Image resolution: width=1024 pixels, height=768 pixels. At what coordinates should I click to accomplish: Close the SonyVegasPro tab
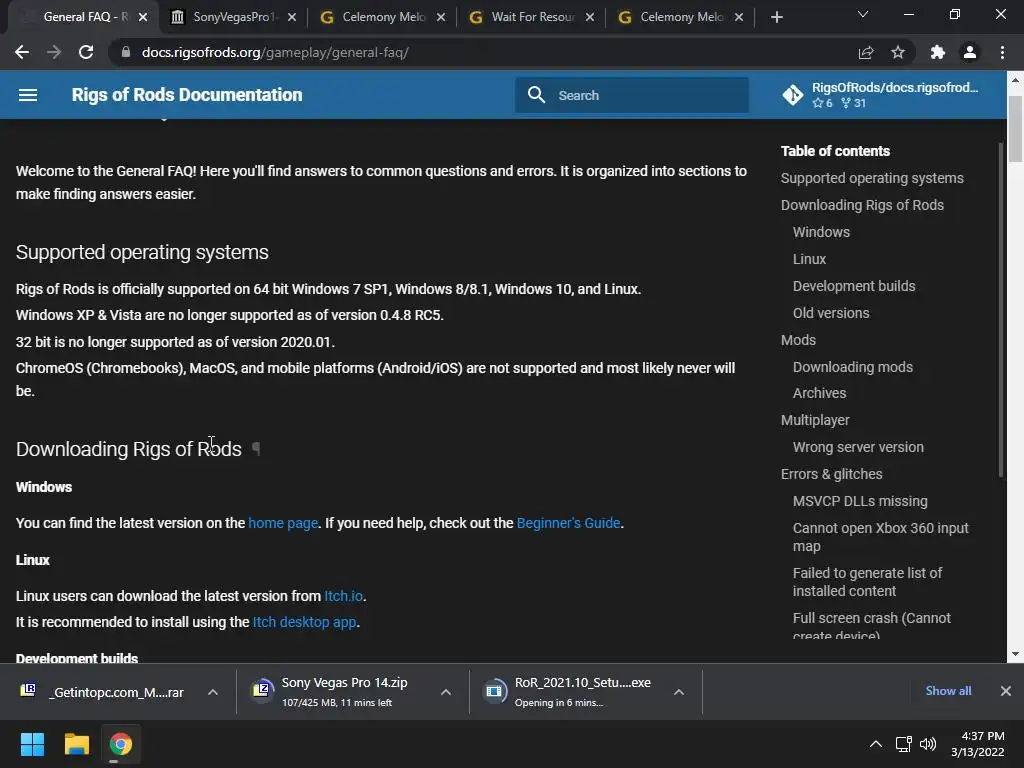pos(292,17)
